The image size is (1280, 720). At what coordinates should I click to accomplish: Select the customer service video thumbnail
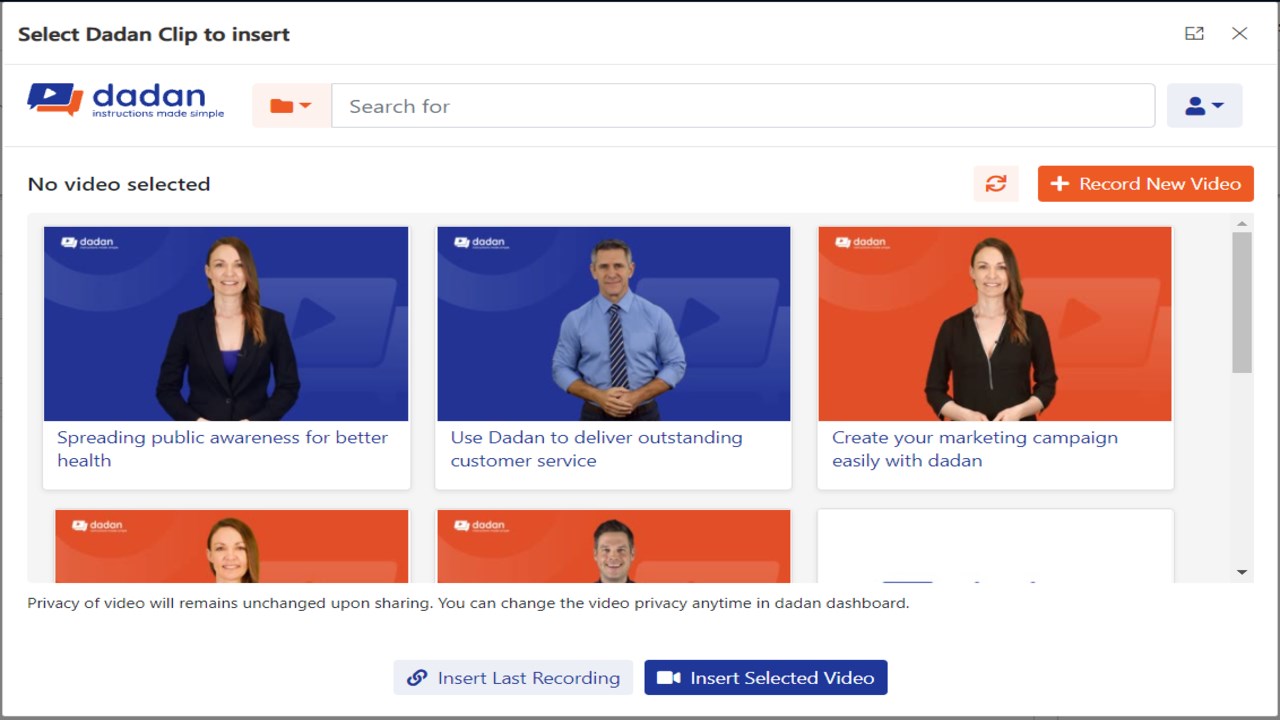pos(614,324)
